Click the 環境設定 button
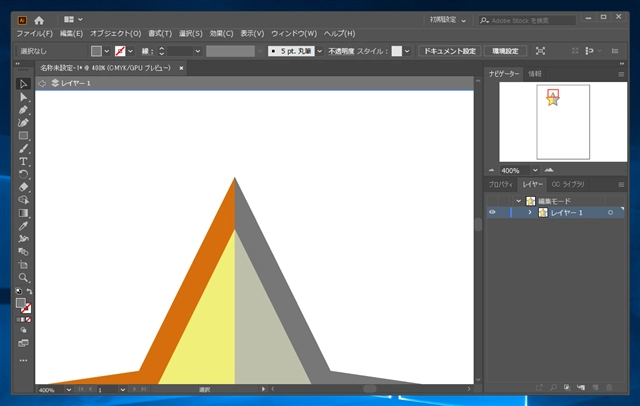 tap(505, 51)
